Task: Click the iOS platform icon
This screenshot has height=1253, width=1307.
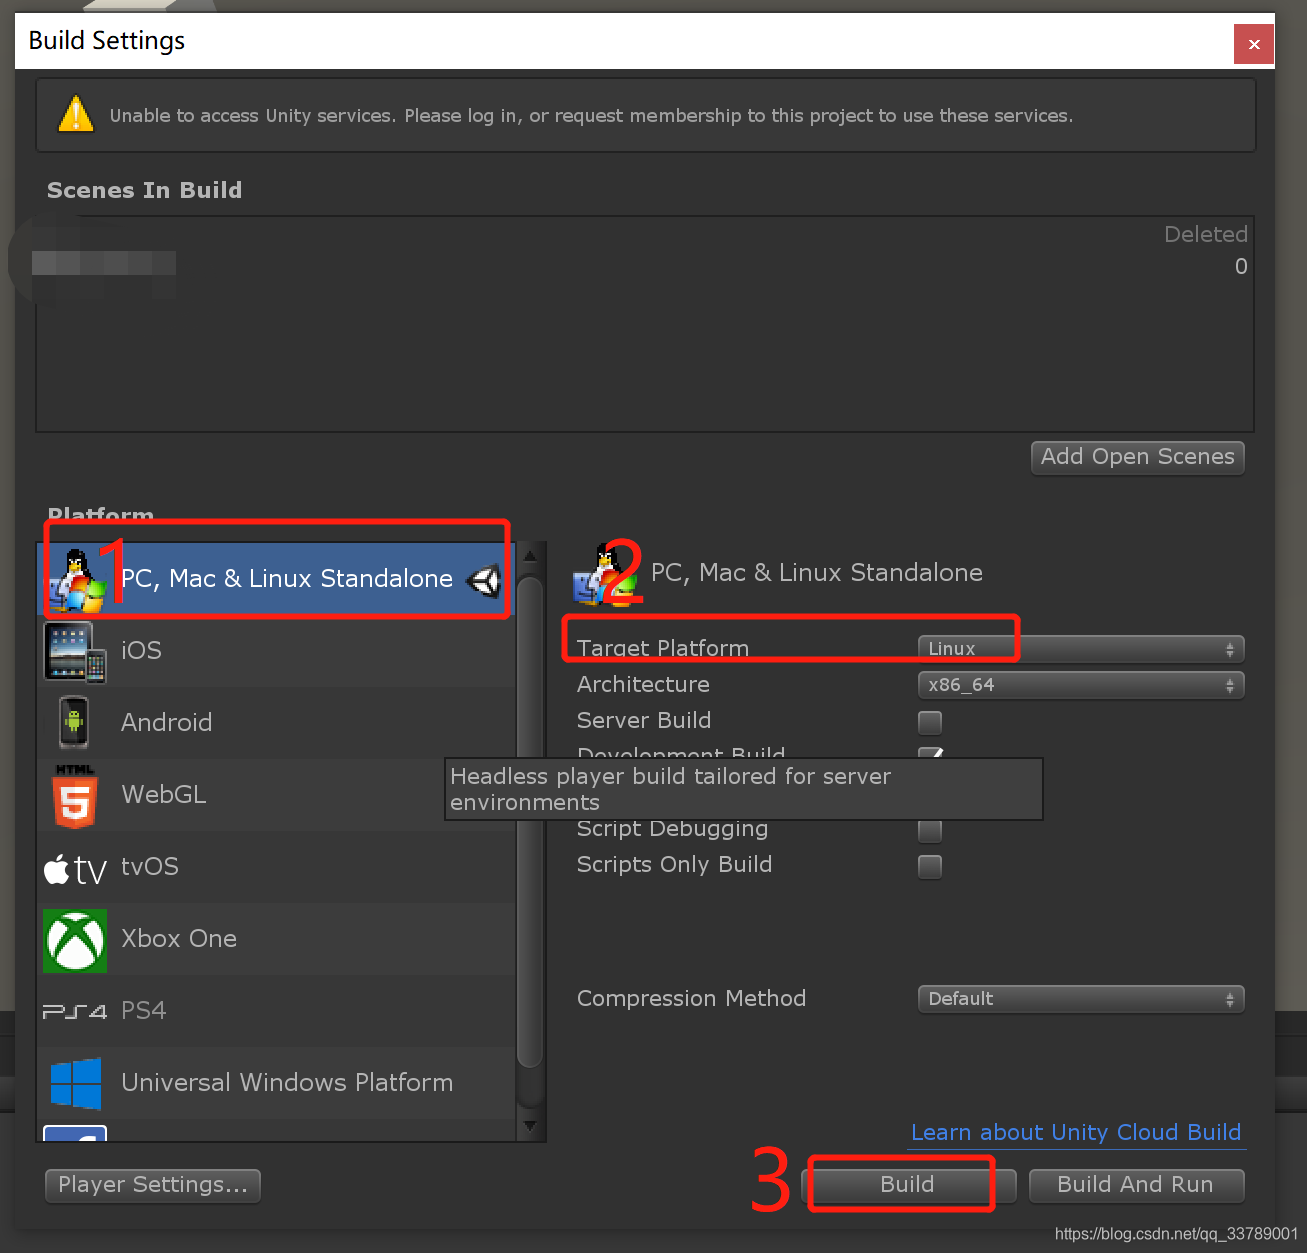Action: pos(75,652)
